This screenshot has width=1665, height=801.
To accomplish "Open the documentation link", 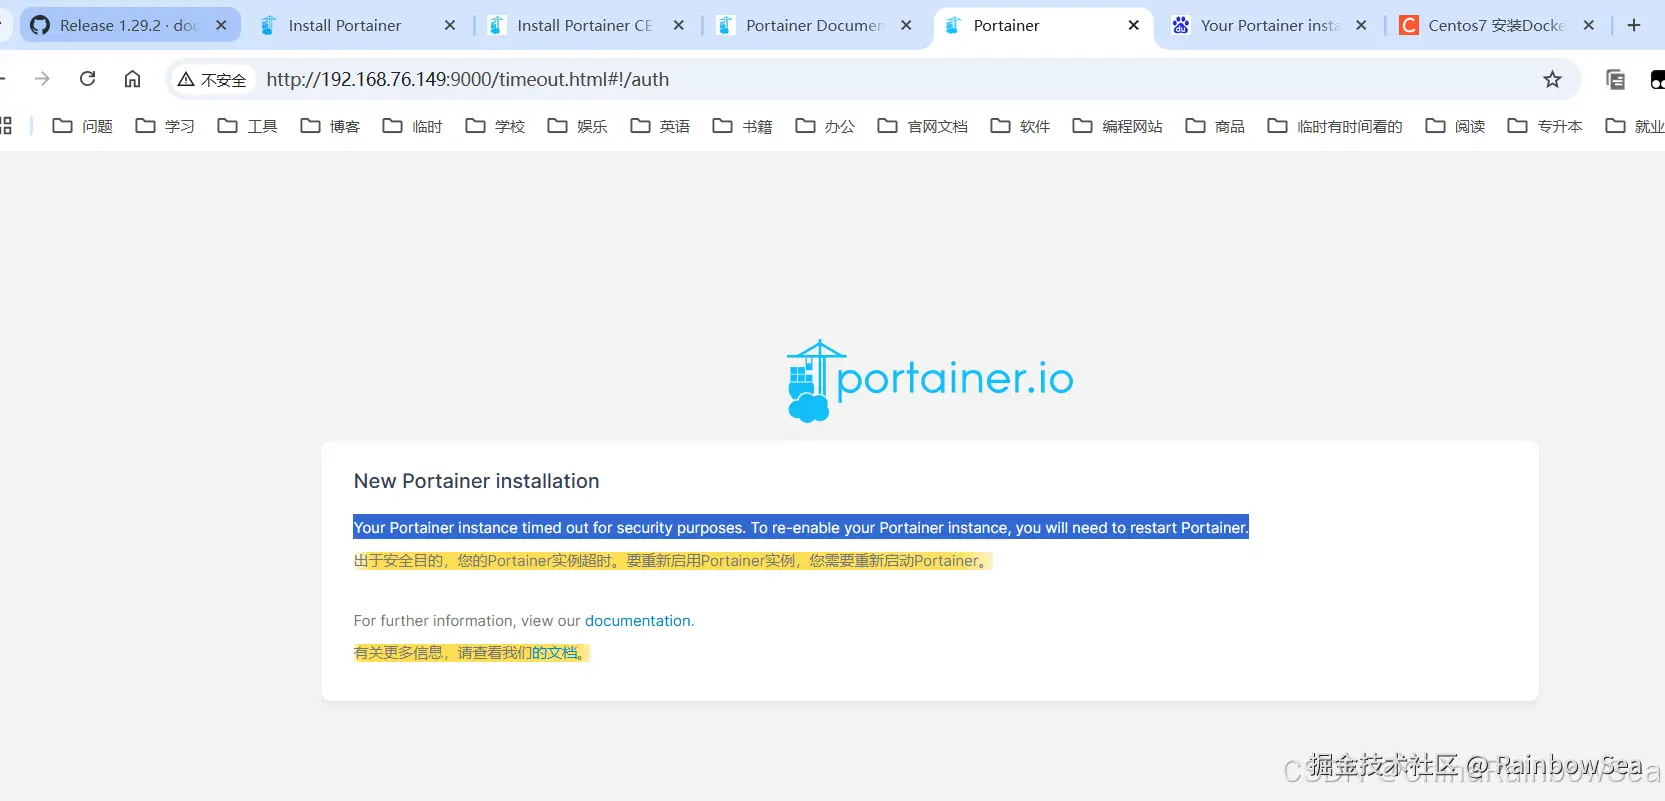I will pos(637,621).
